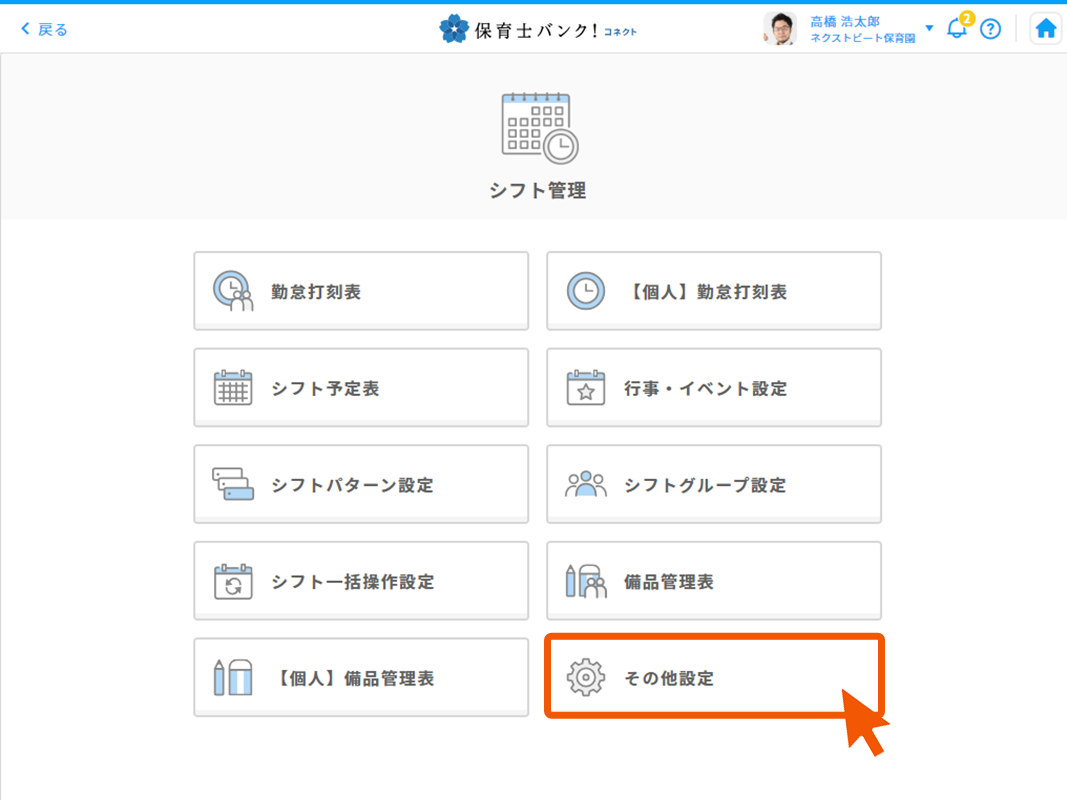Go back using 戻る link
Image resolution: width=1067 pixels, height=800 pixels.
click(45, 29)
